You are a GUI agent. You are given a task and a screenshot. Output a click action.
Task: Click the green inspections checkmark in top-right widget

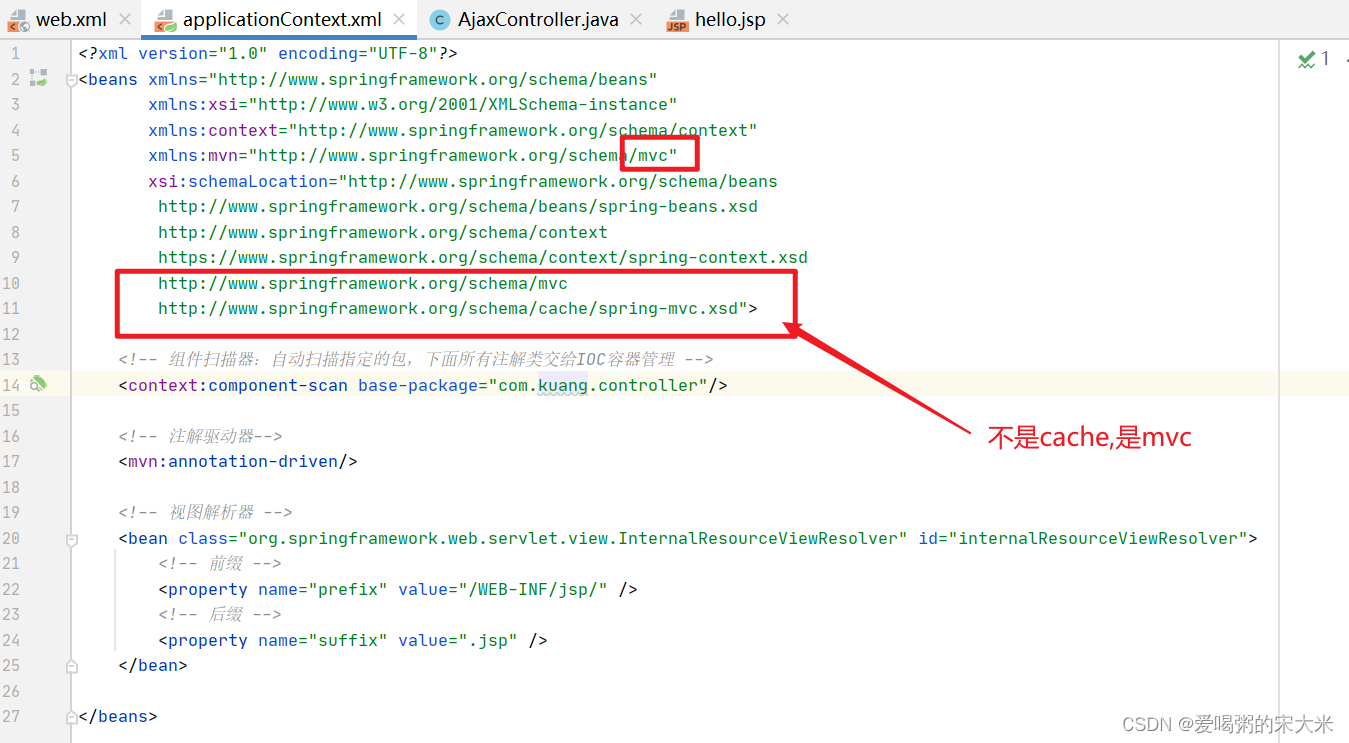1306,60
